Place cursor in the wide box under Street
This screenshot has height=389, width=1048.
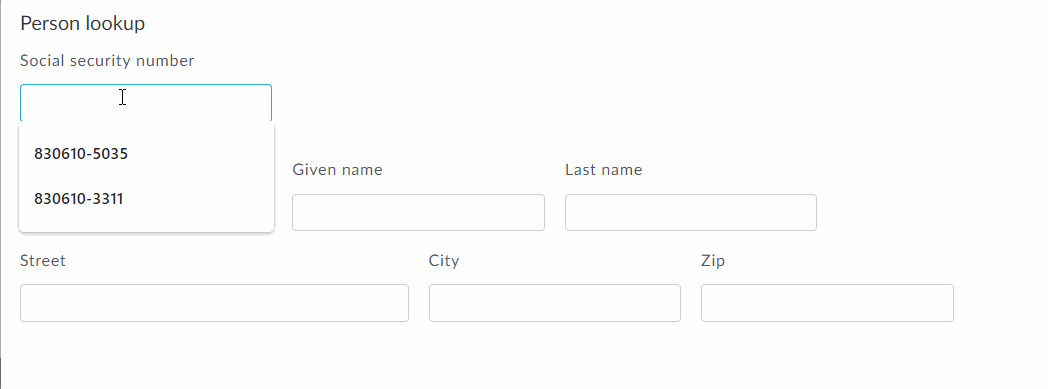point(214,303)
